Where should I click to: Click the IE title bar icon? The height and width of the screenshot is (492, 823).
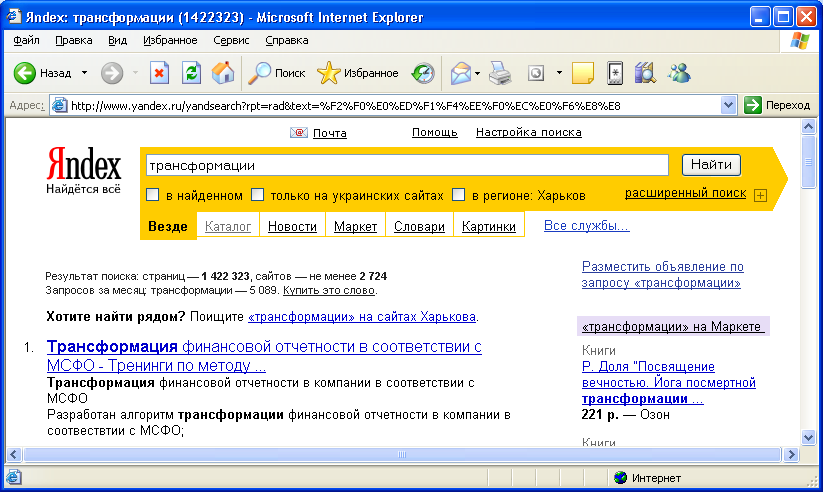coord(14,17)
